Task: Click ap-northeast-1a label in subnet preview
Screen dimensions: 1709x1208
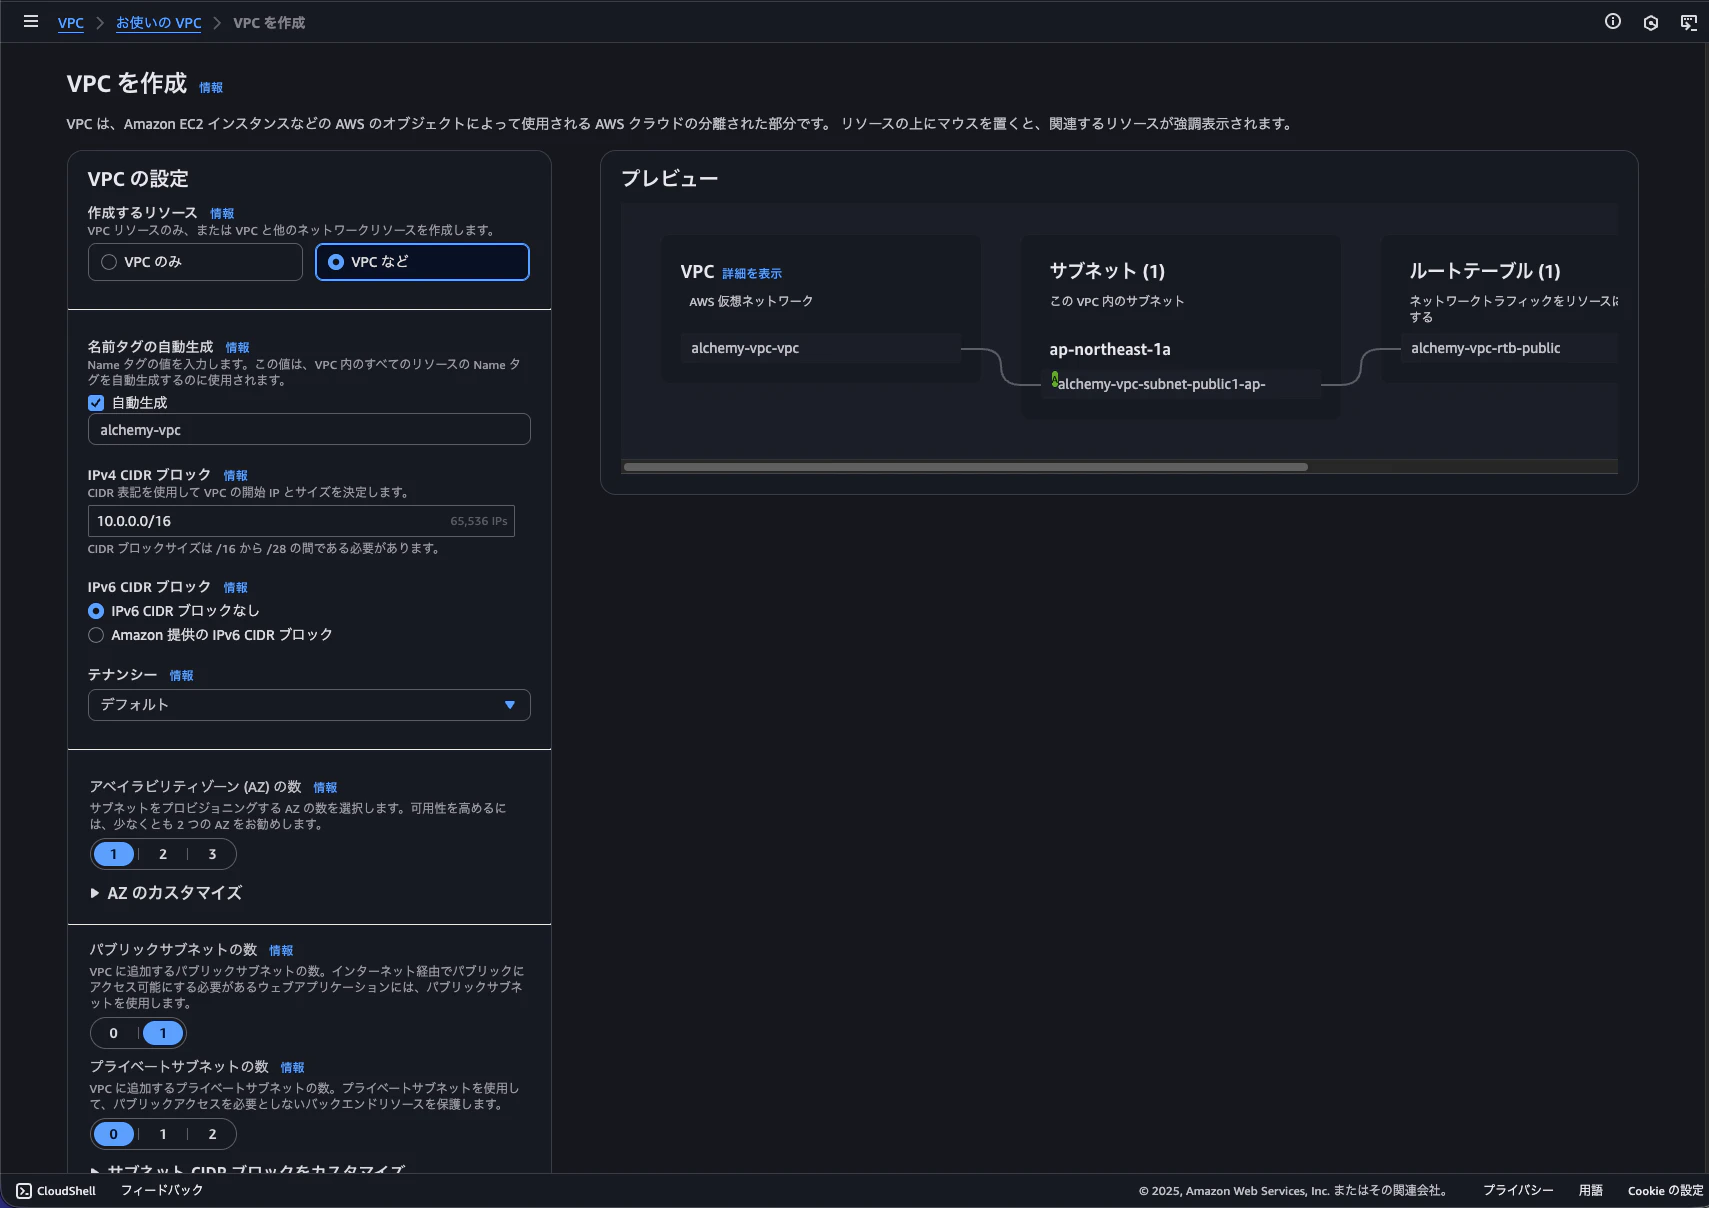Action: click(x=1110, y=349)
